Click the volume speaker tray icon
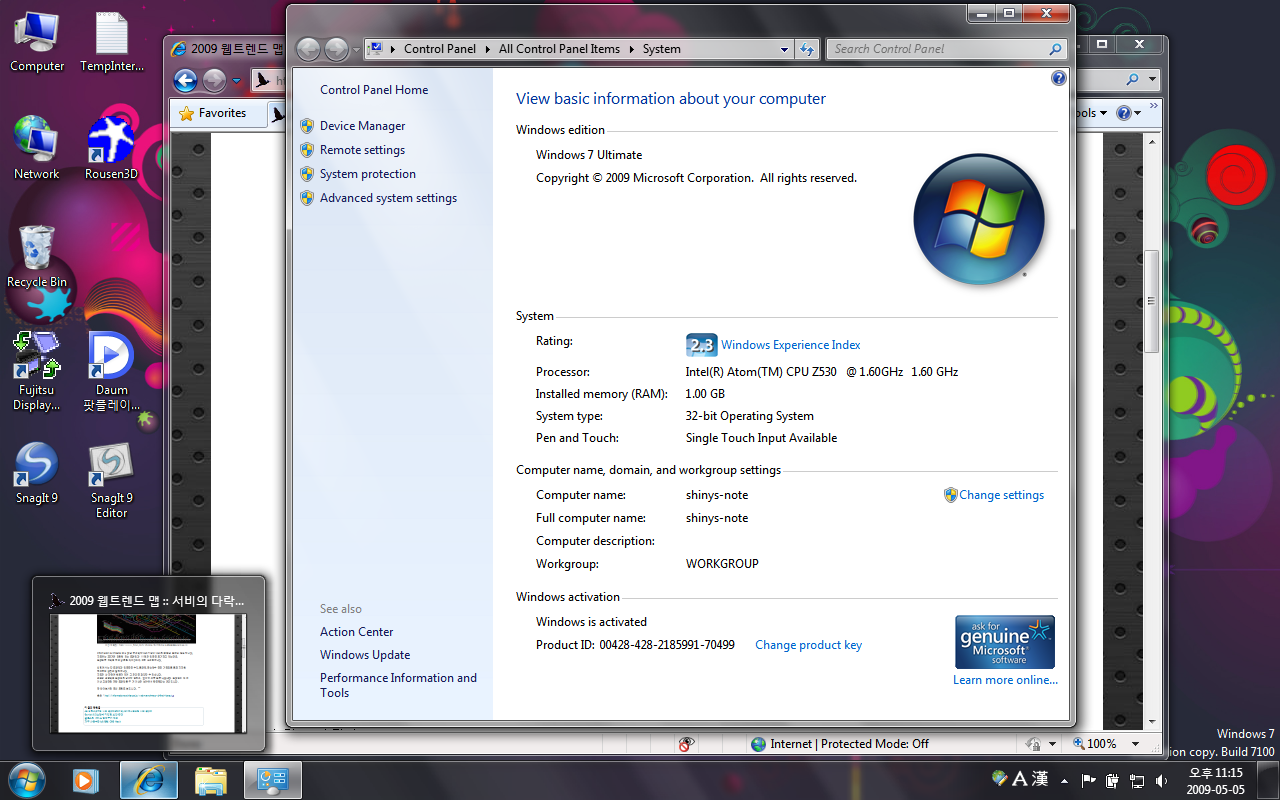This screenshot has width=1280, height=800. tap(1161, 780)
